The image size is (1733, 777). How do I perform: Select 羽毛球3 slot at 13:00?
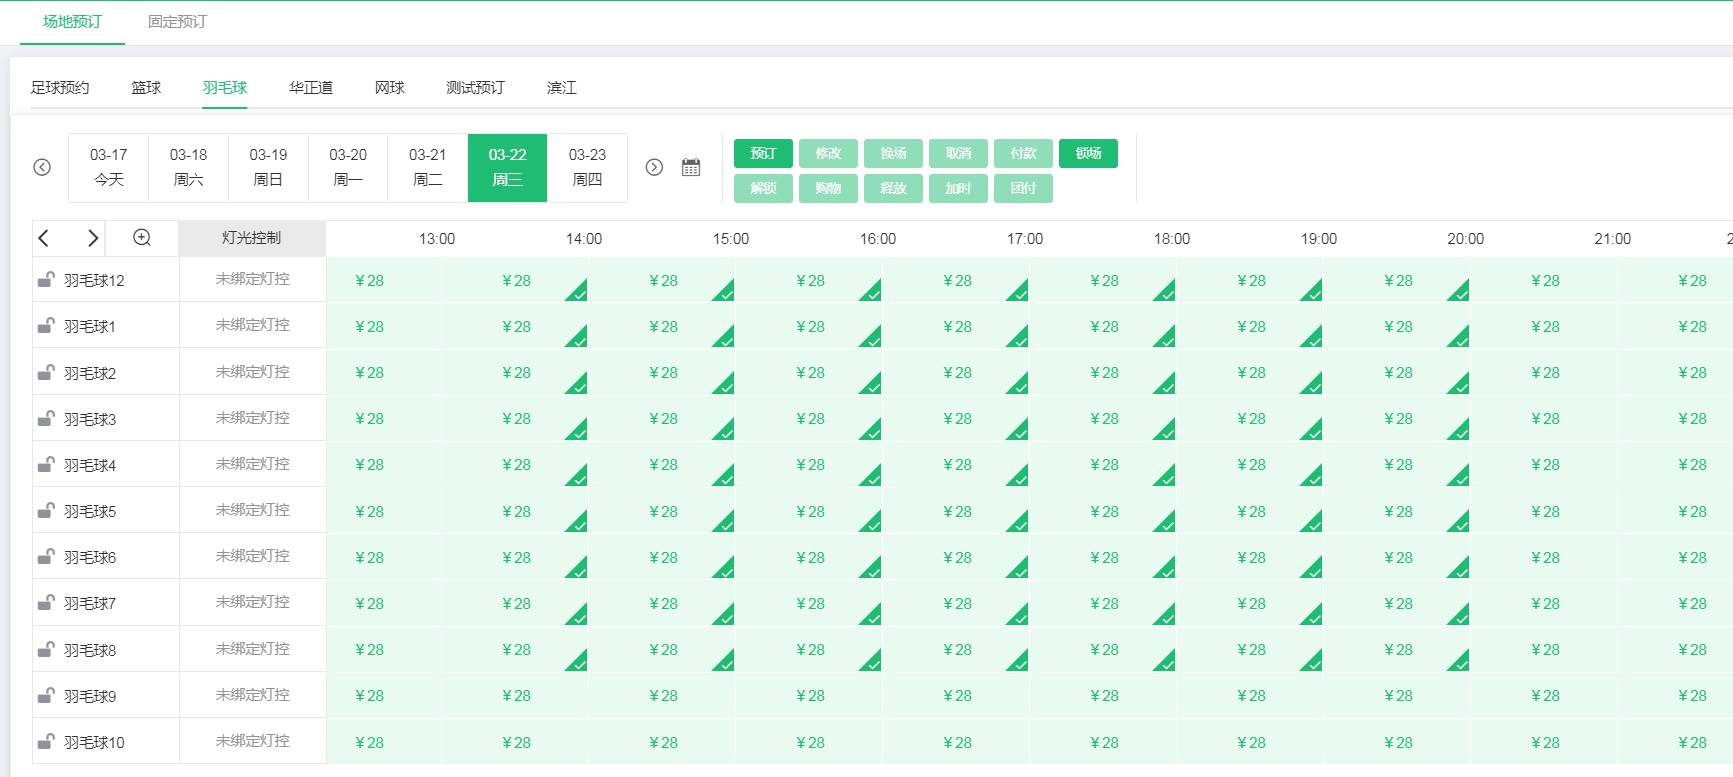click(516, 419)
